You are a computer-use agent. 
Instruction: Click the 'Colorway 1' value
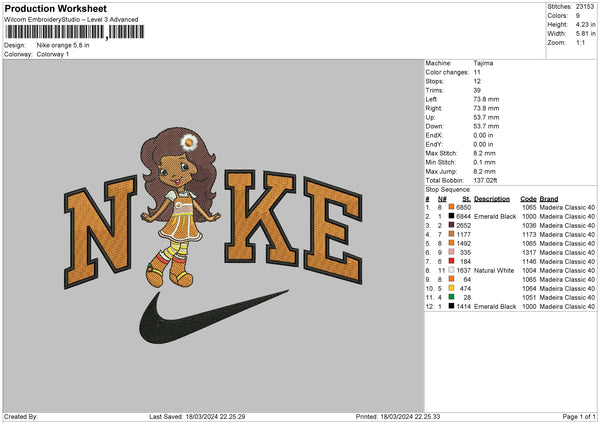[x=53, y=54]
